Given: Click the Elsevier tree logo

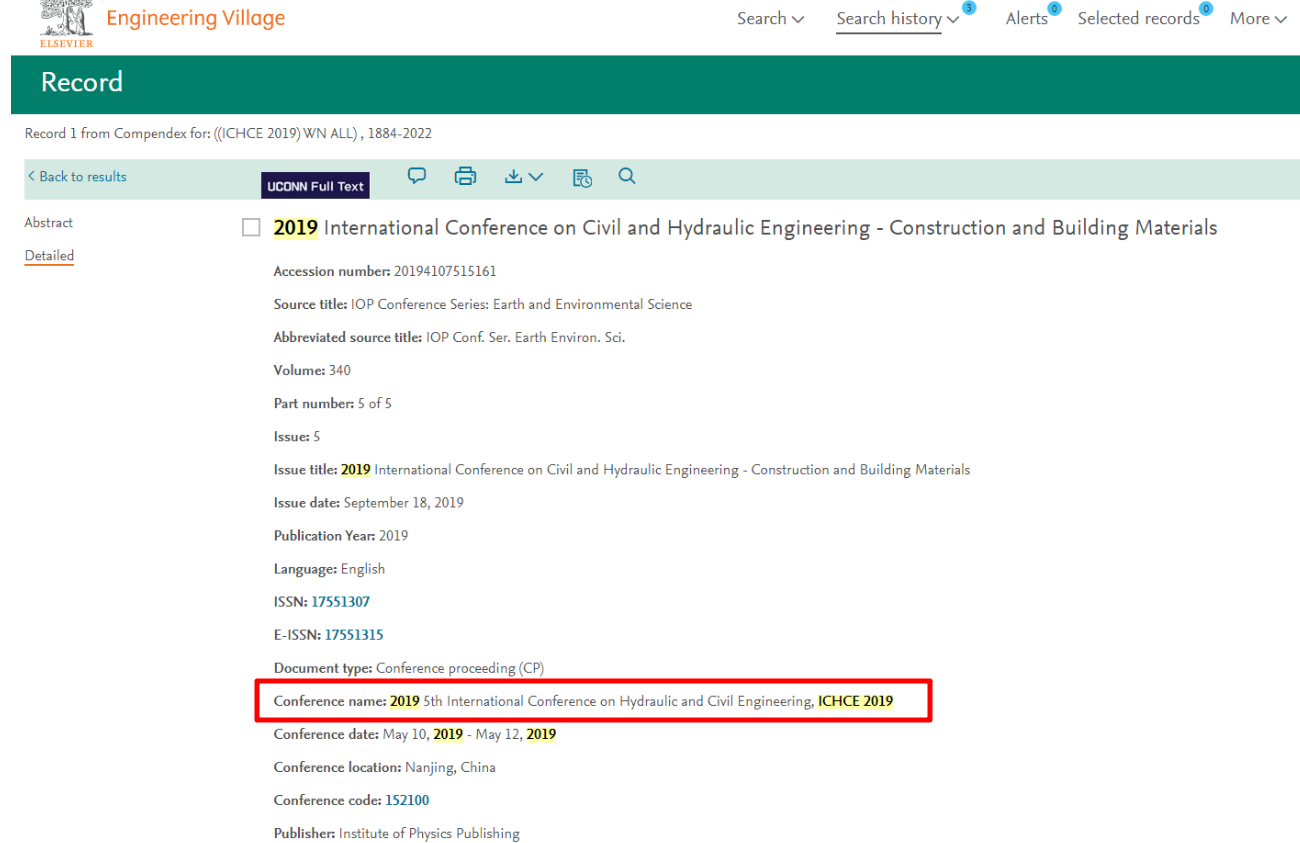Looking at the screenshot, I should click(66, 22).
